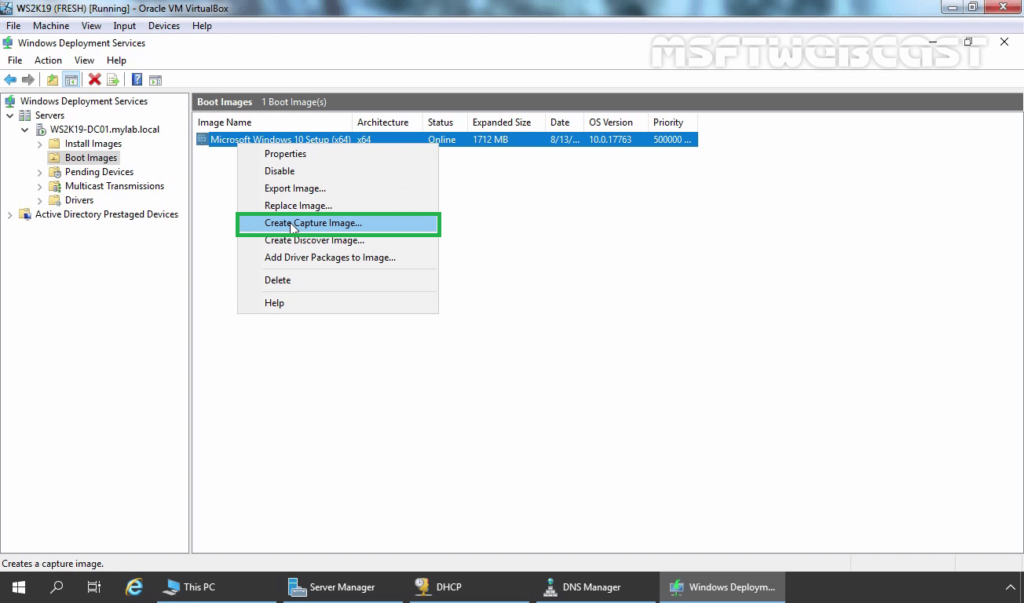1024x603 pixels.
Task: Click the red Delete X toolbar icon
Action: point(95,80)
